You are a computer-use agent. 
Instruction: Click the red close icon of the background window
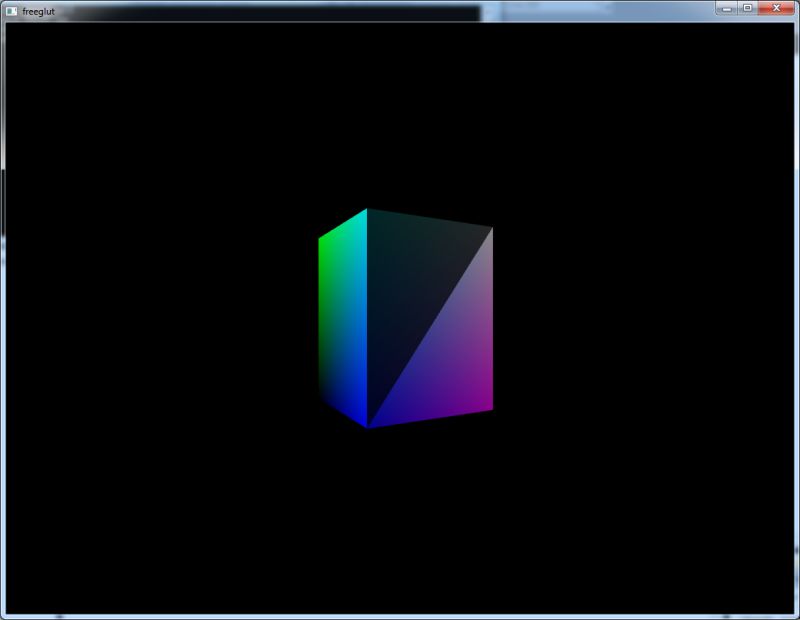(776, 8)
